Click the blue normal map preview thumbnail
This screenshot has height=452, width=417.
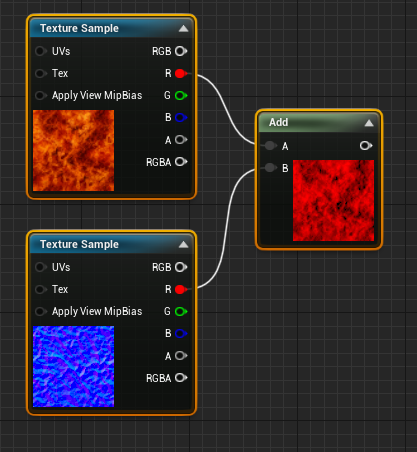[73, 366]
